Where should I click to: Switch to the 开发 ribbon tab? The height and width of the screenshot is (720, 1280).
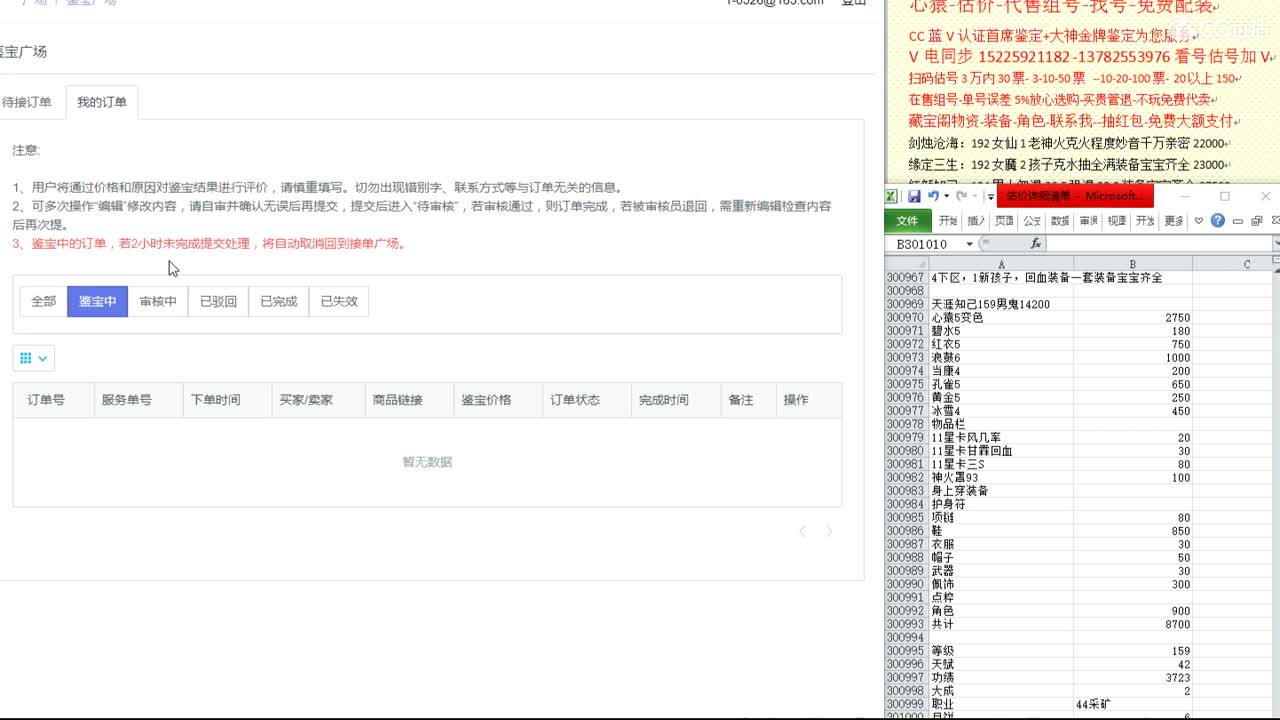(1145, 221)
